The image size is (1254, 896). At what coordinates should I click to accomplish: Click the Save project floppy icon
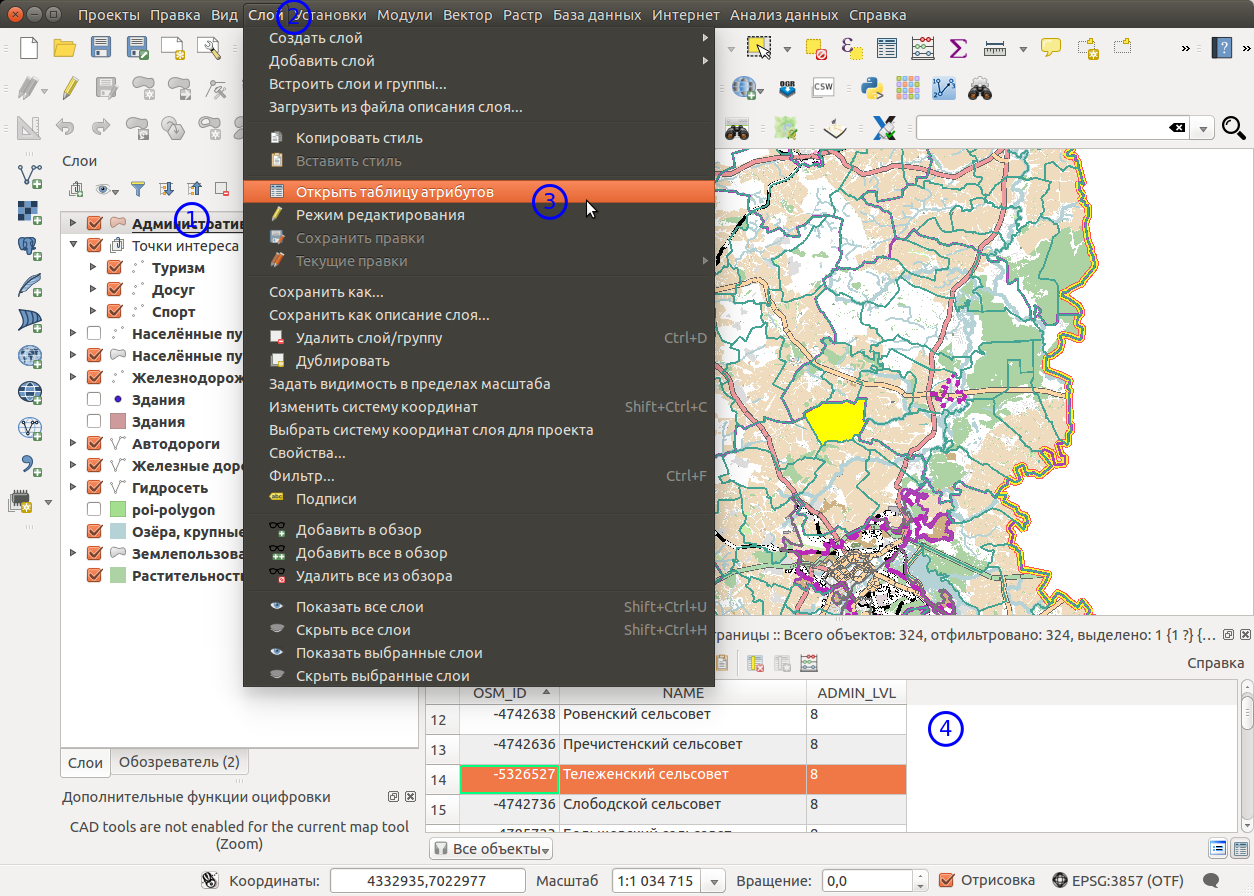coord(100,48)
